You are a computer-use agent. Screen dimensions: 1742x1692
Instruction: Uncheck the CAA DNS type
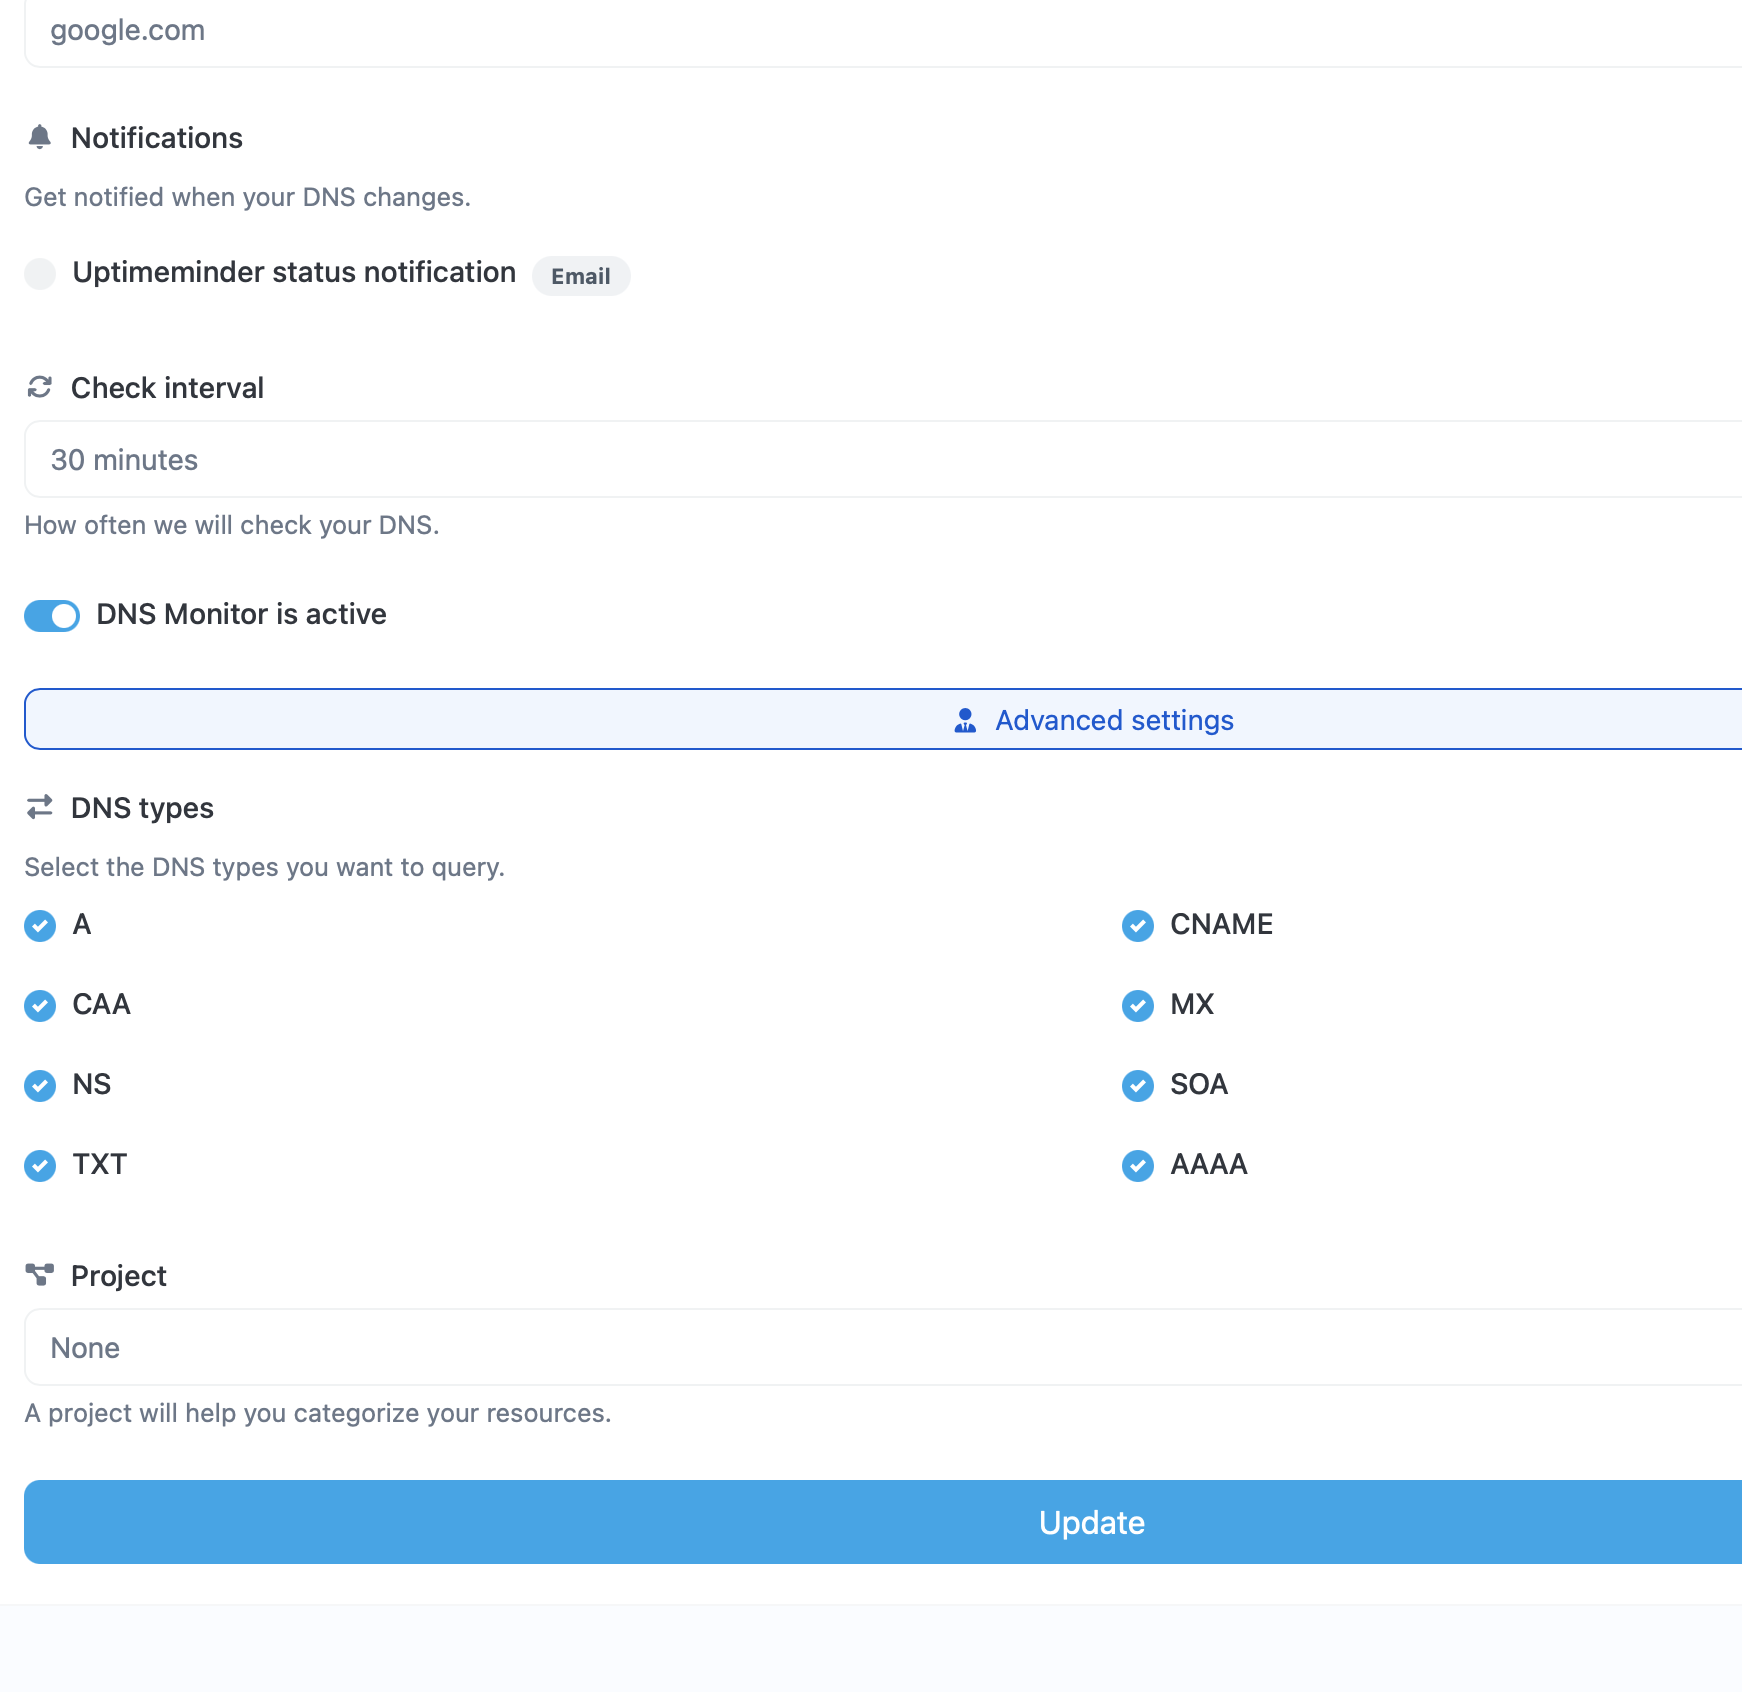click(40, 1005)
